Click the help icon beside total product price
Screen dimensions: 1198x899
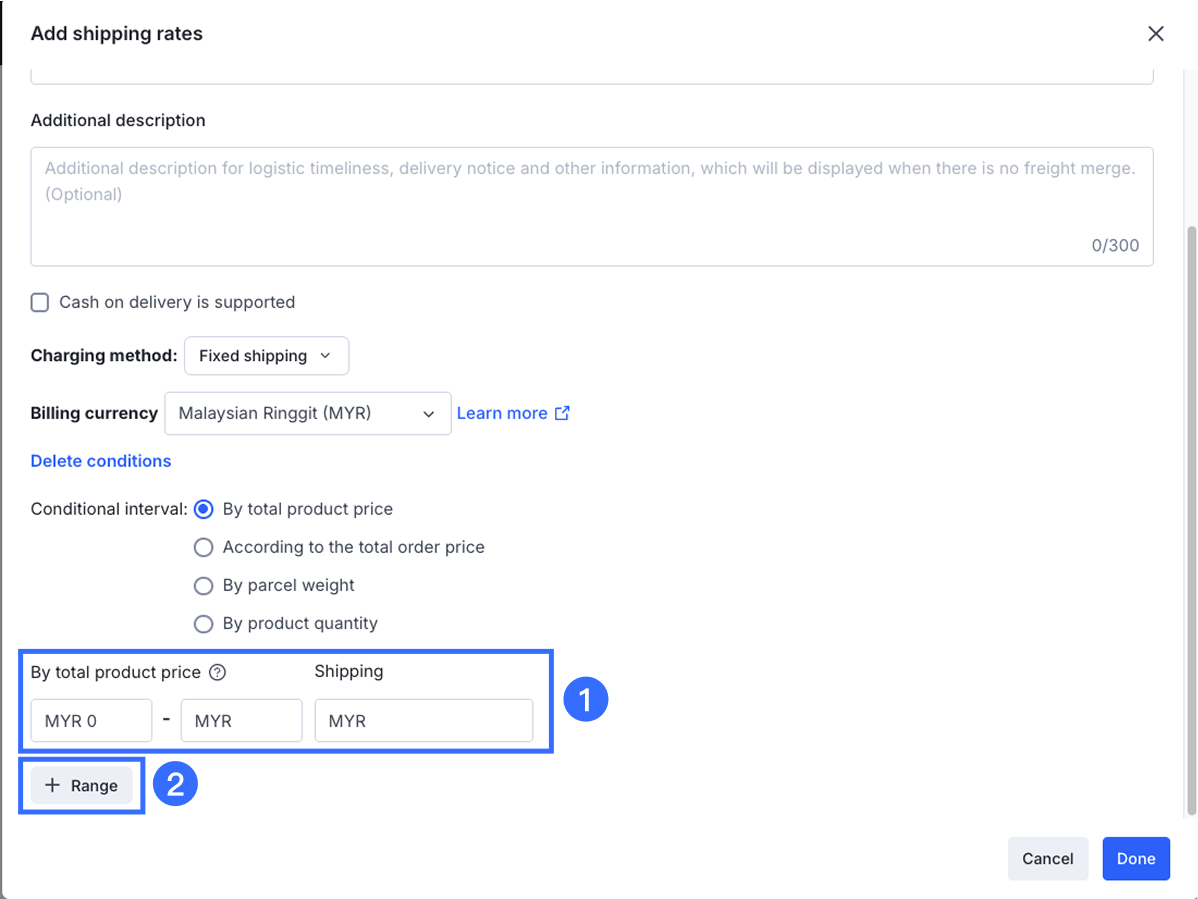pyautogui.click(x=217, y=673)
